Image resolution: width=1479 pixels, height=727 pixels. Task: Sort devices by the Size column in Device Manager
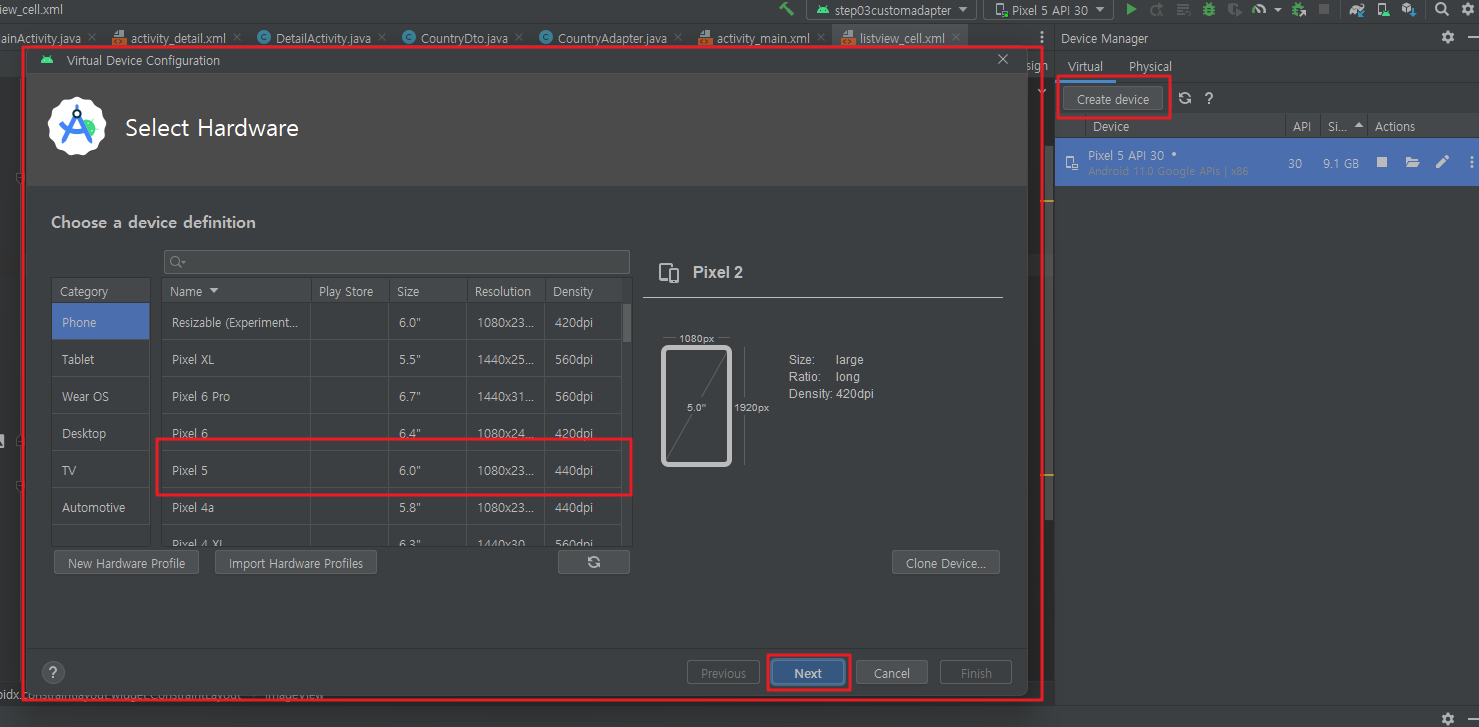(x=1342, y=126)
